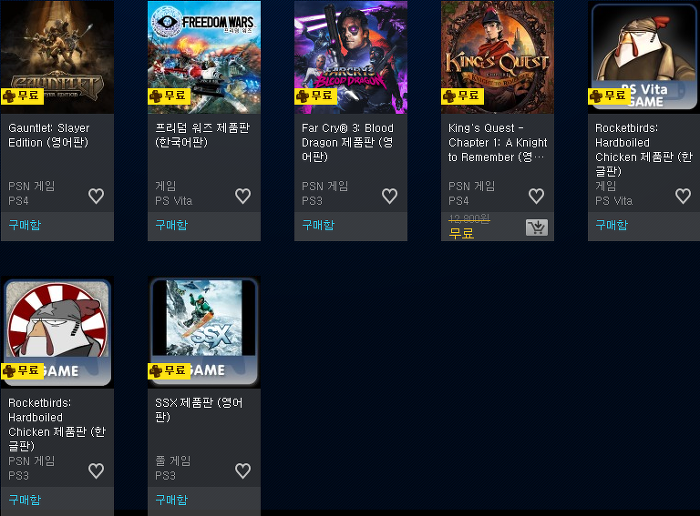Click PS Plus 무료 badge on Gauntlet cover
The width and height of the screenshot is (700, 516).
click(x=22, y=96)
